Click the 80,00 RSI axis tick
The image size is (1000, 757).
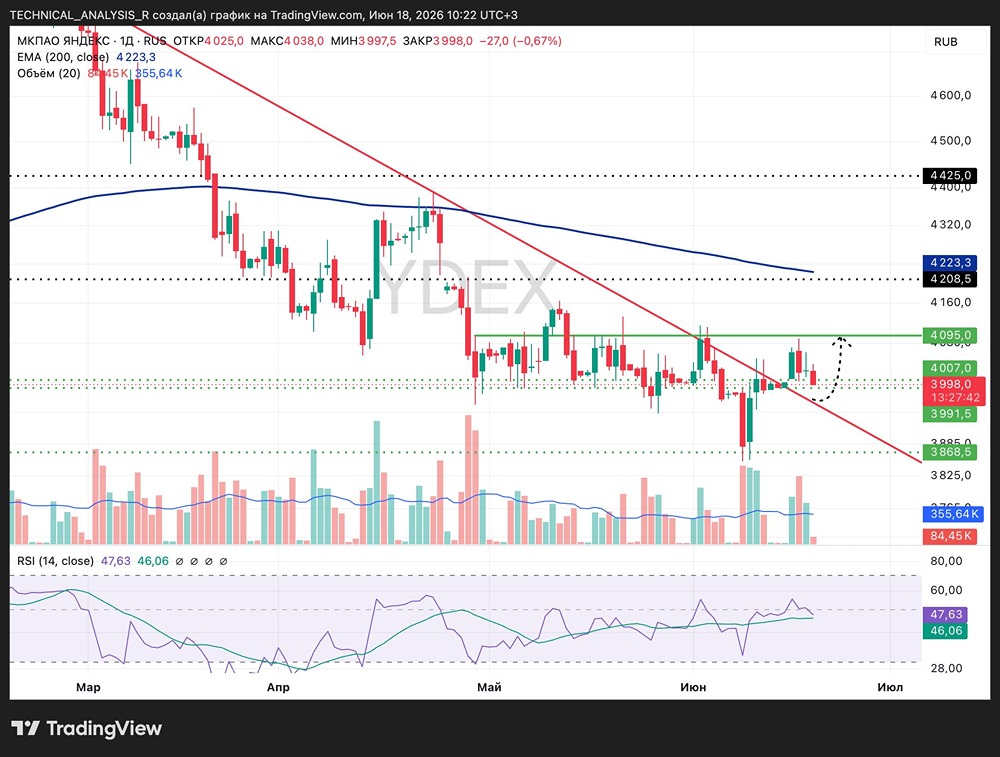pos(946,561)
